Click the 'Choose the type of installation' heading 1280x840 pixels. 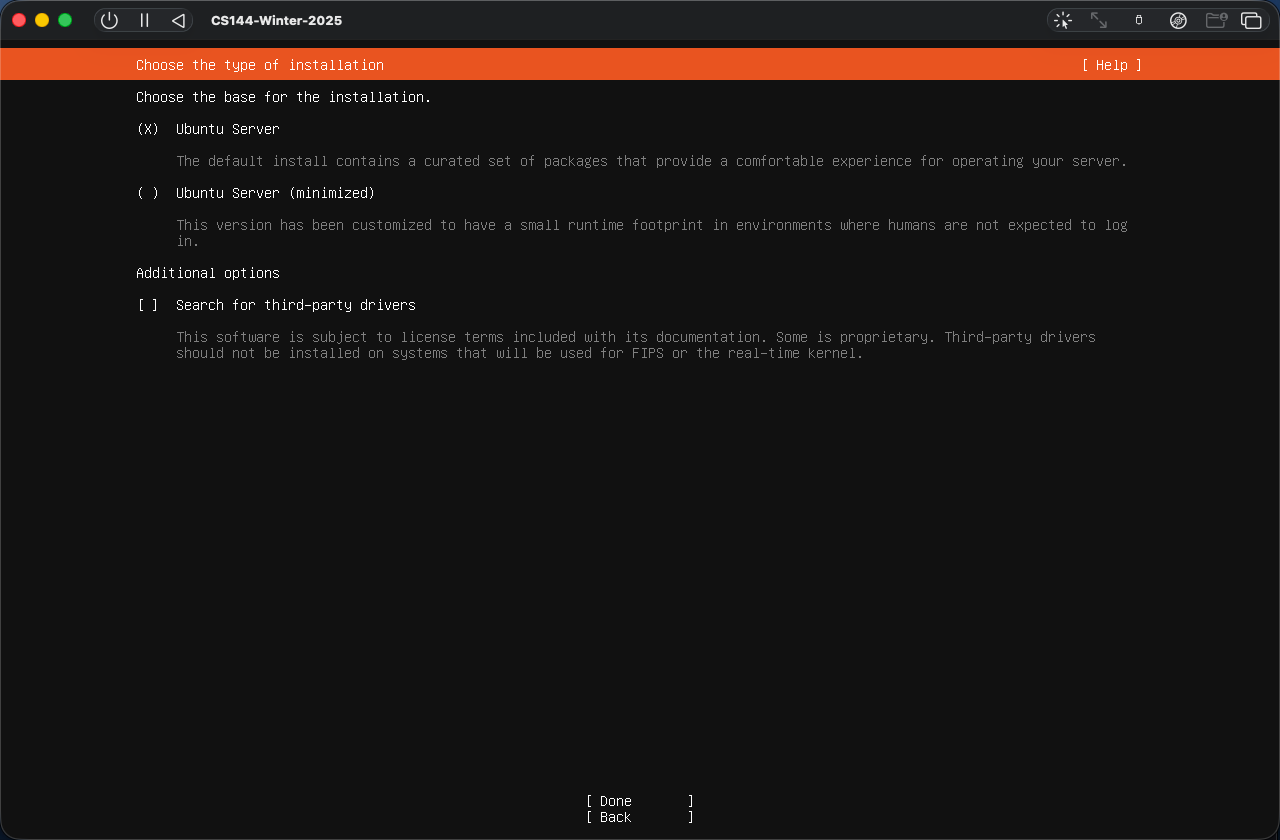(260, 65)
